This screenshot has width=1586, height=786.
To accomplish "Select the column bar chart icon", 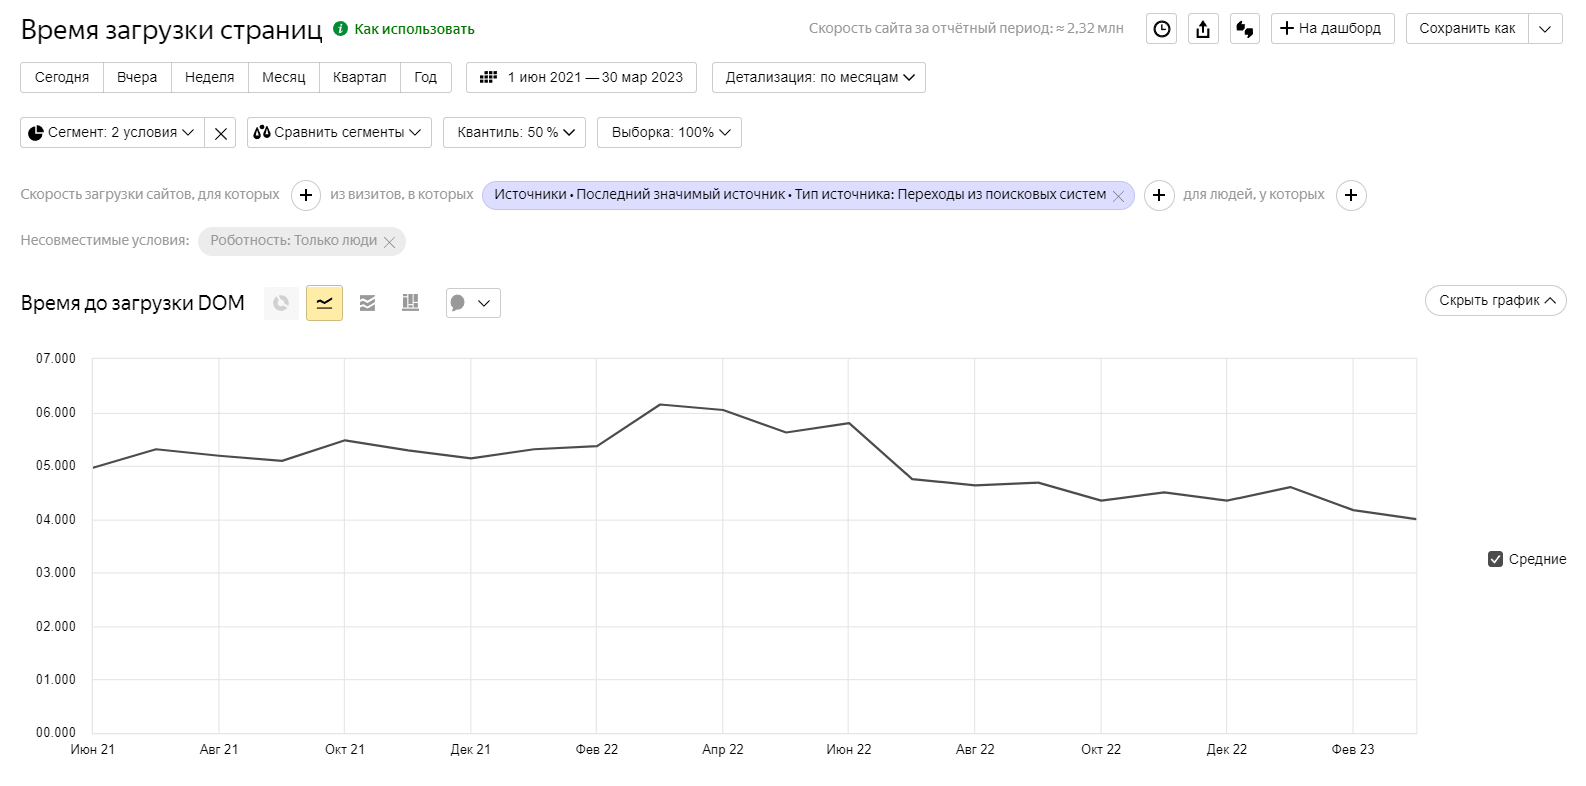I will click(x=410, y=303).
